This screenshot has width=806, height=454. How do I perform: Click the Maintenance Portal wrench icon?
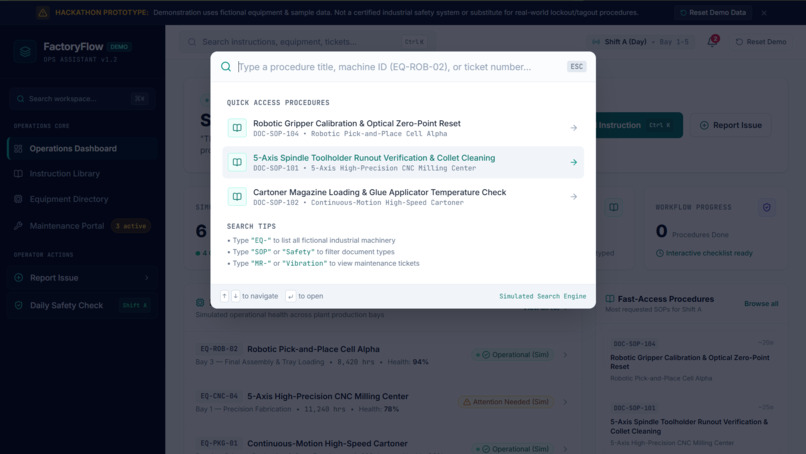[x=19, y=226]
